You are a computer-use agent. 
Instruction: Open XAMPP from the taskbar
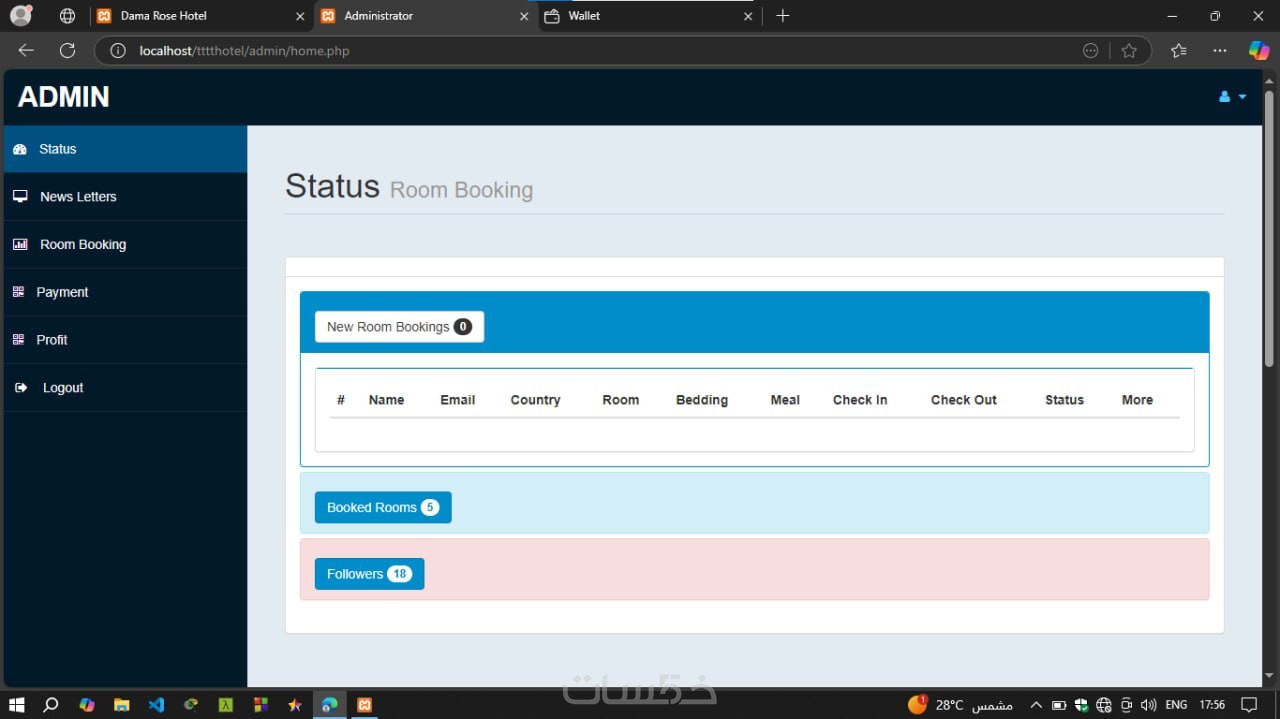[x=365, y=705]
